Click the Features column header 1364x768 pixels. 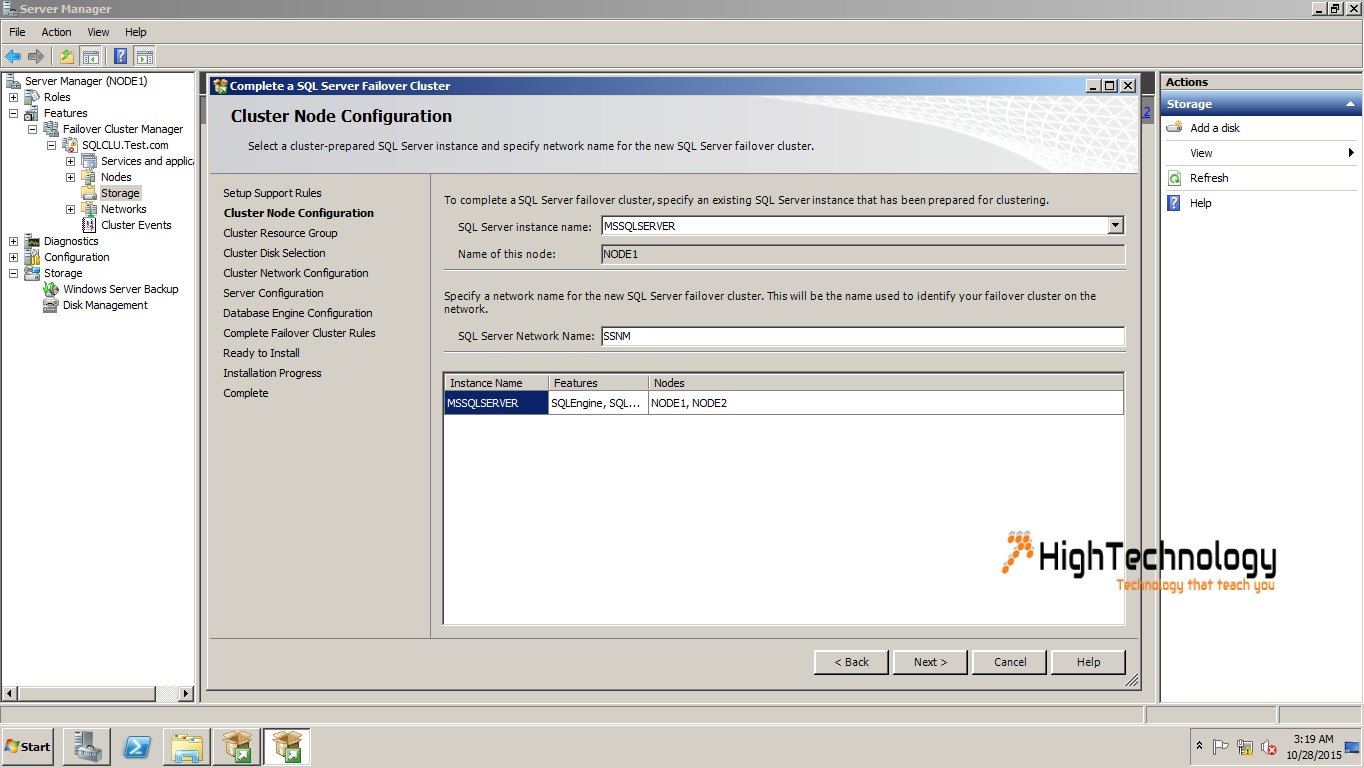[599, 383]
